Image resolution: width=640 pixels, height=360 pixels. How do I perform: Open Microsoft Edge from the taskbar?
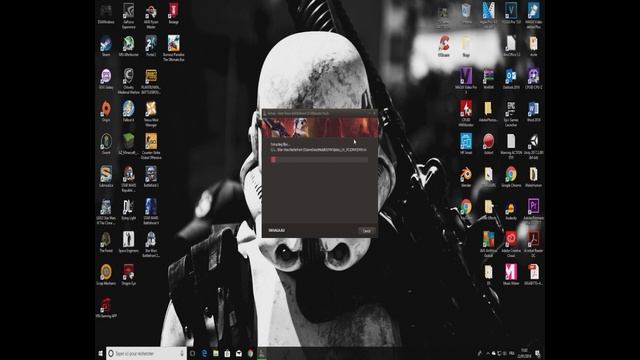(x=204, y=353)
